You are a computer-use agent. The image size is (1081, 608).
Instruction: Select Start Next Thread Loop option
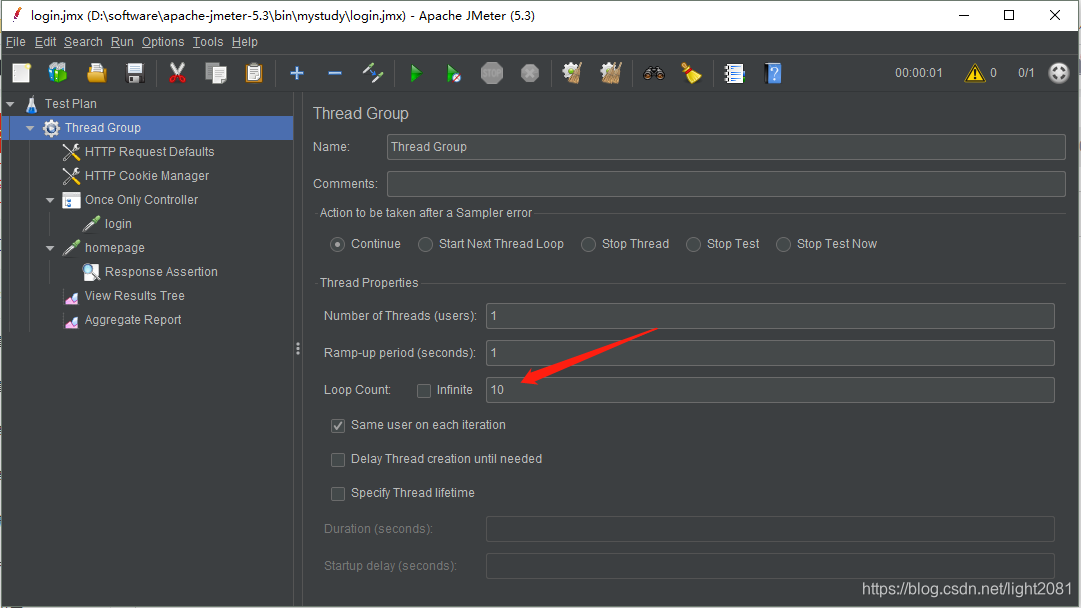click(x=425, y=245)
